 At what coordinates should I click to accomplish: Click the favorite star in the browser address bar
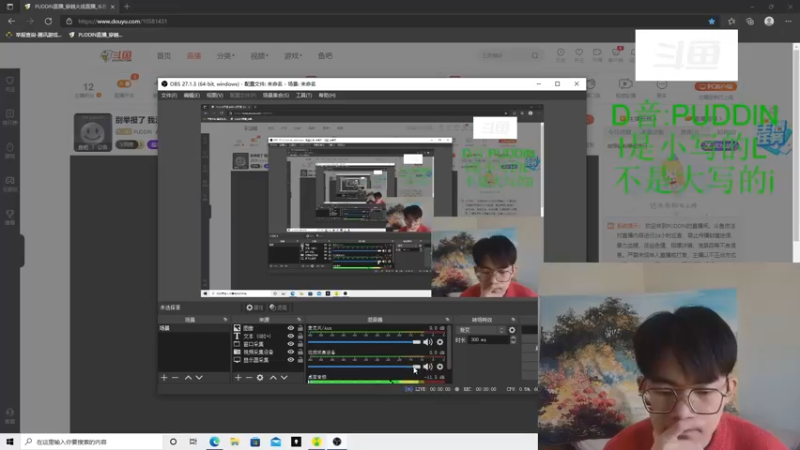click(x=712, y=21)
